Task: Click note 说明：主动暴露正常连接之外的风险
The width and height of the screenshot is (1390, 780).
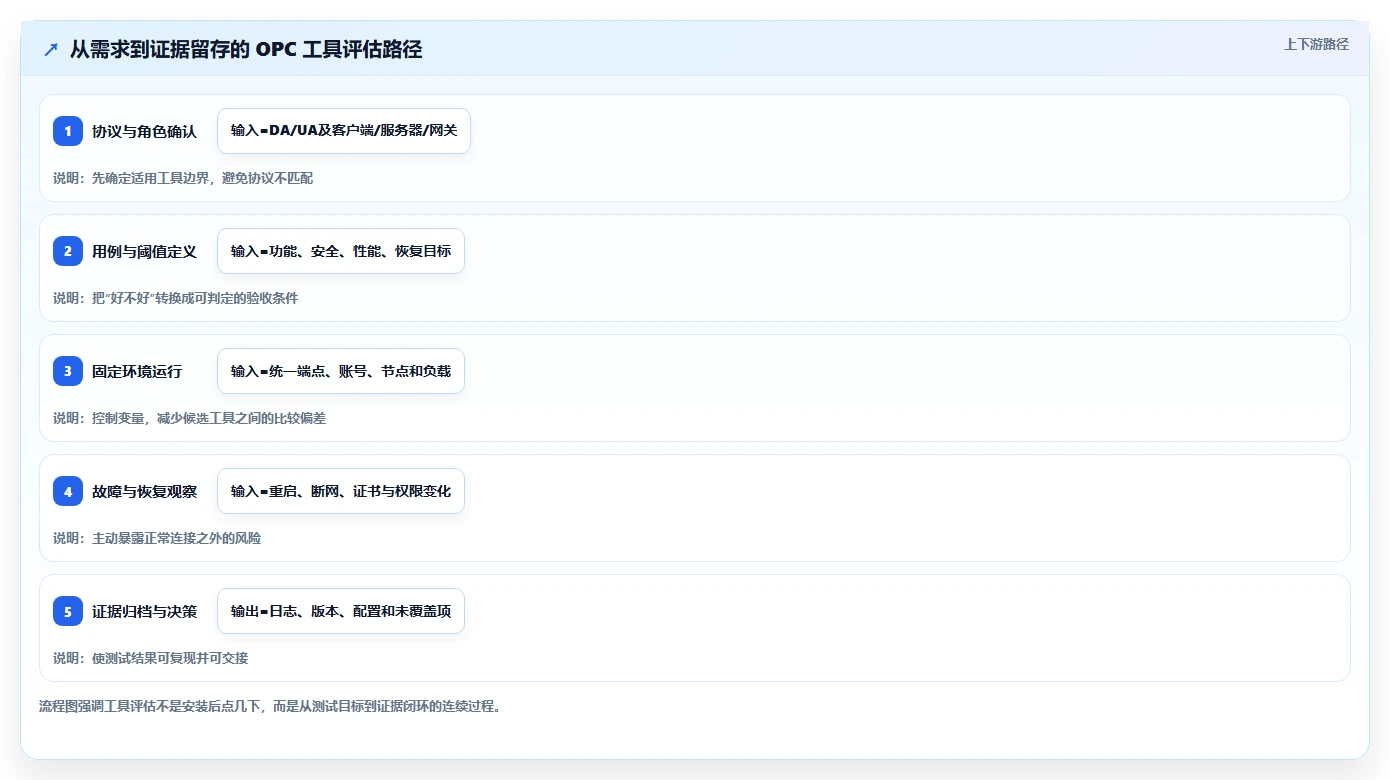Action: click(157, 538)
